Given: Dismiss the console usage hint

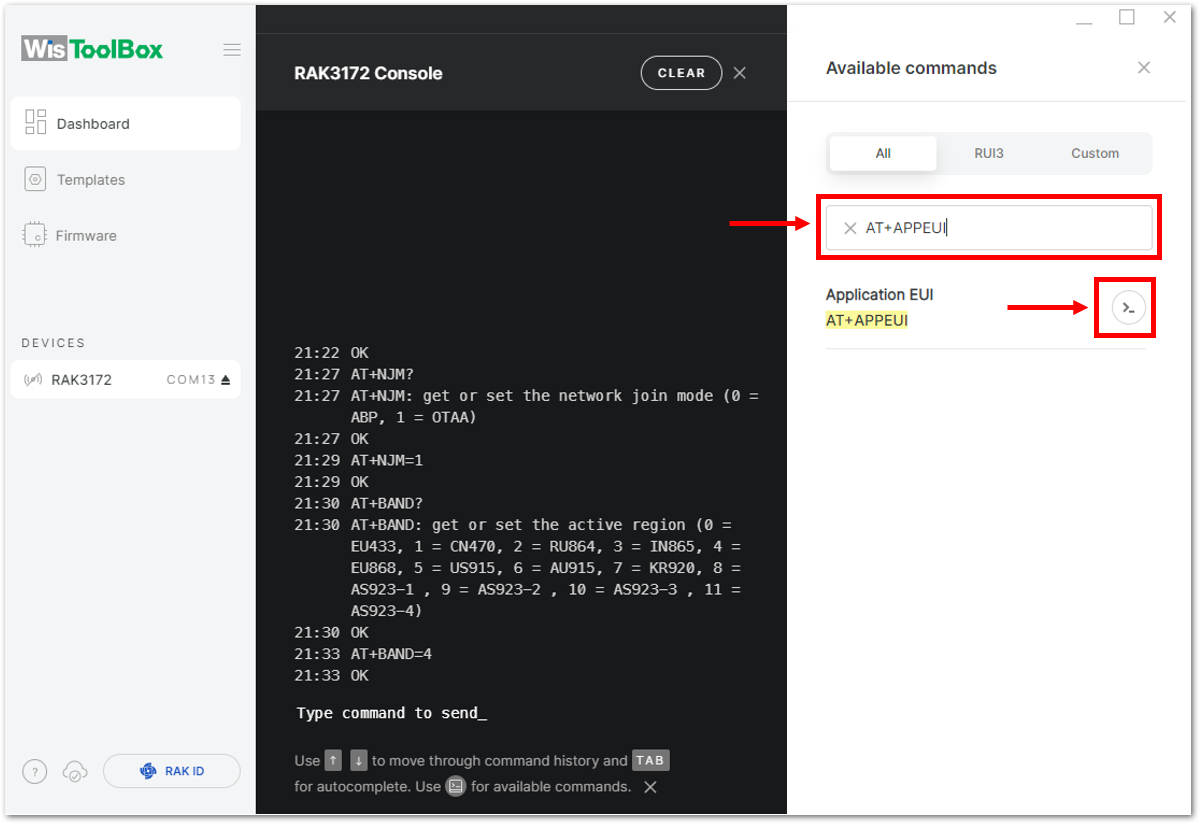Looking at the screenshot, I should click(650, 787).
